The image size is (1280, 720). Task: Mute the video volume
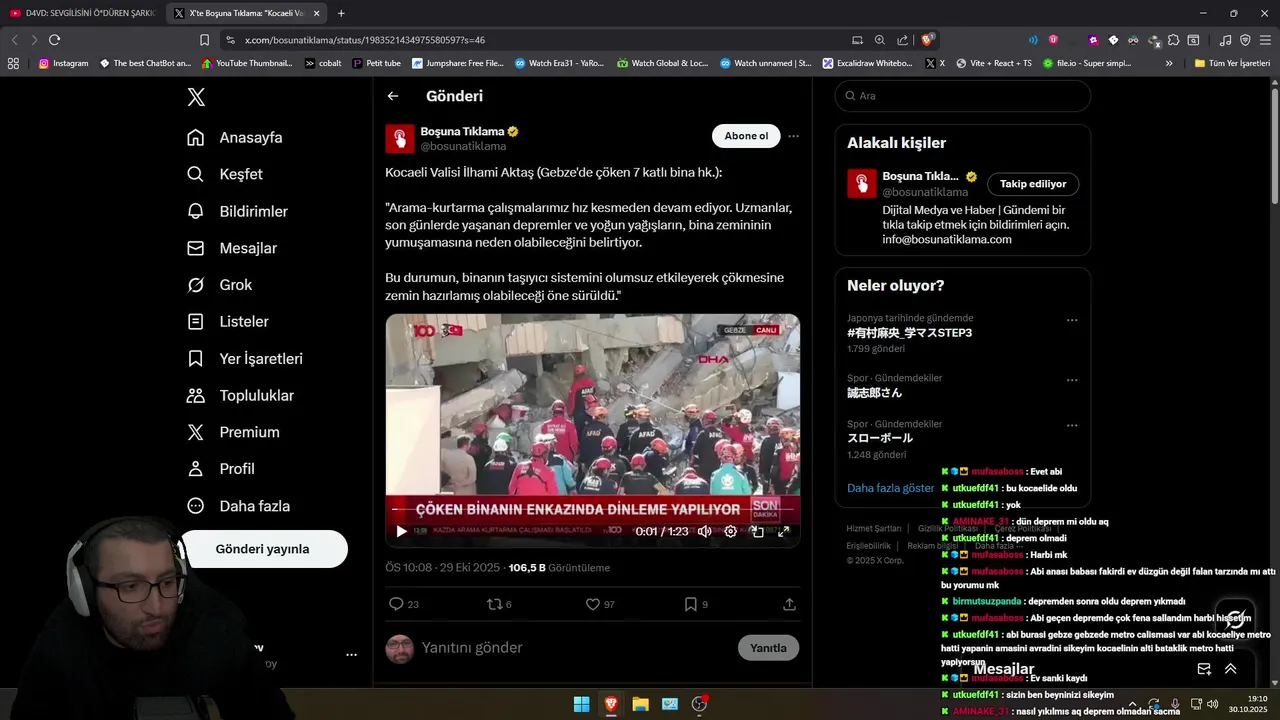pos(704,531)
